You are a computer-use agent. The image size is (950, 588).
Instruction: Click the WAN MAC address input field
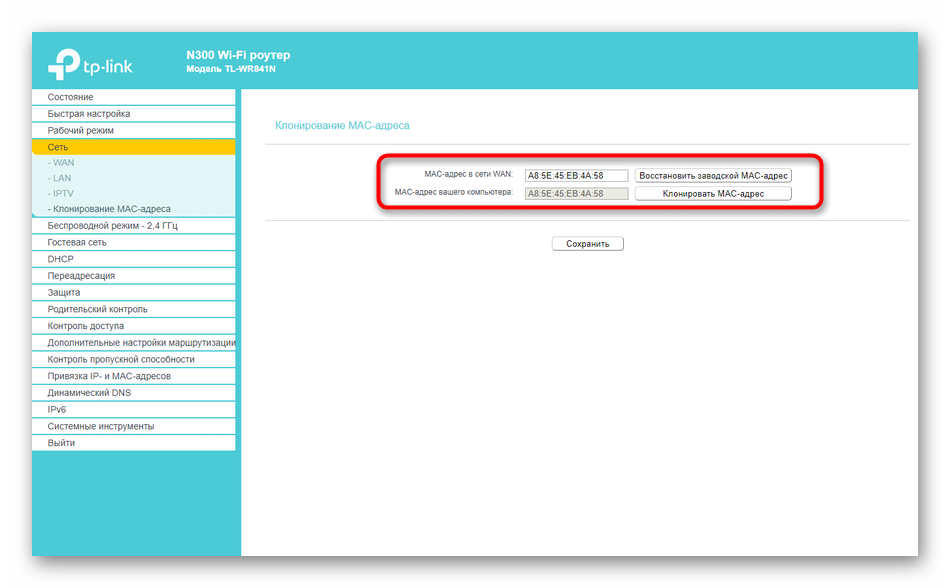(x=576, y=176)
